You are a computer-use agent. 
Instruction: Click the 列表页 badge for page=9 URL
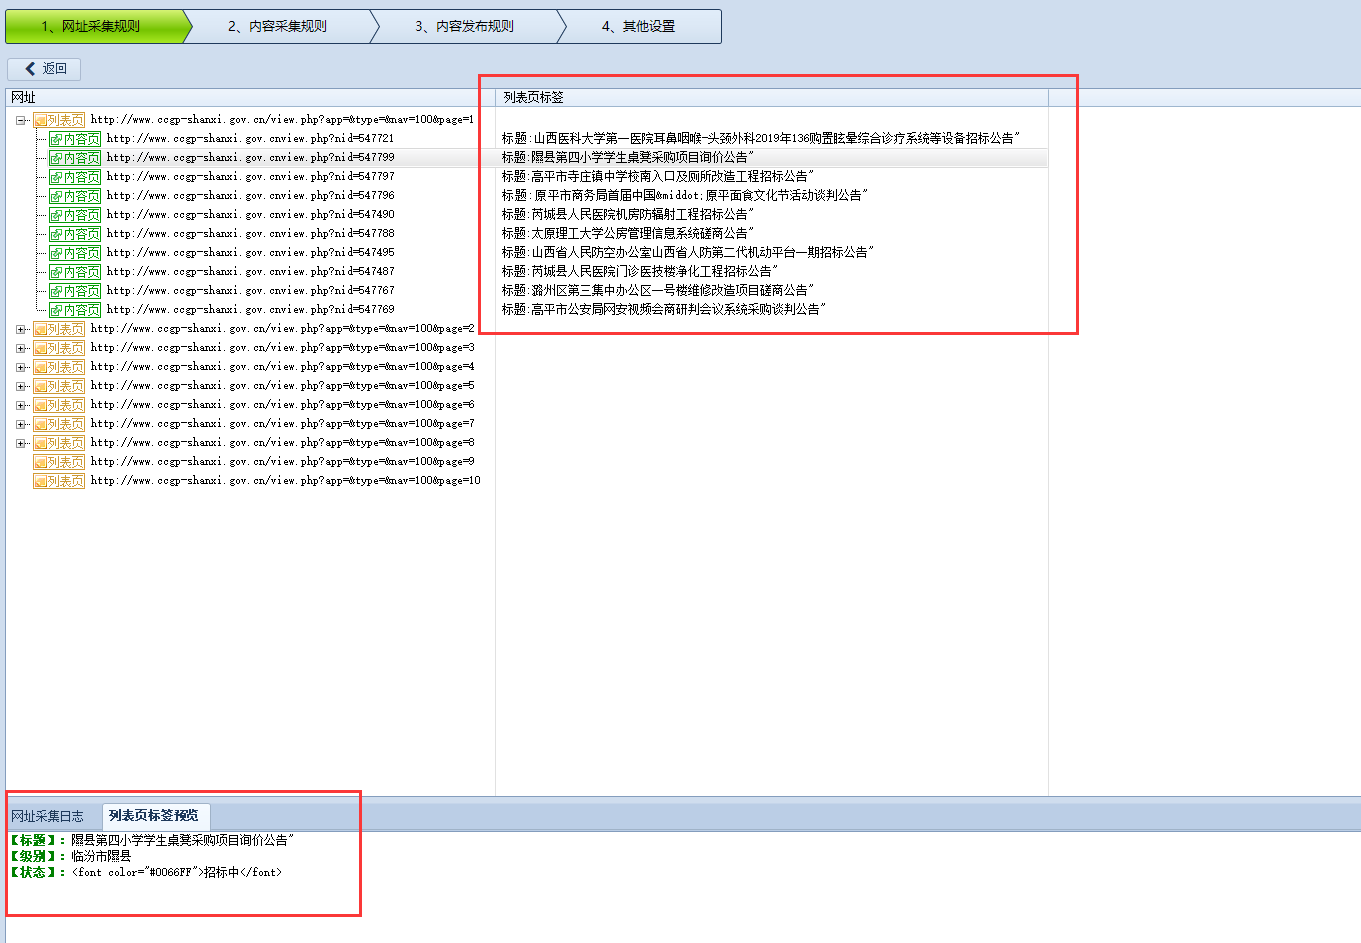[59, 462]
